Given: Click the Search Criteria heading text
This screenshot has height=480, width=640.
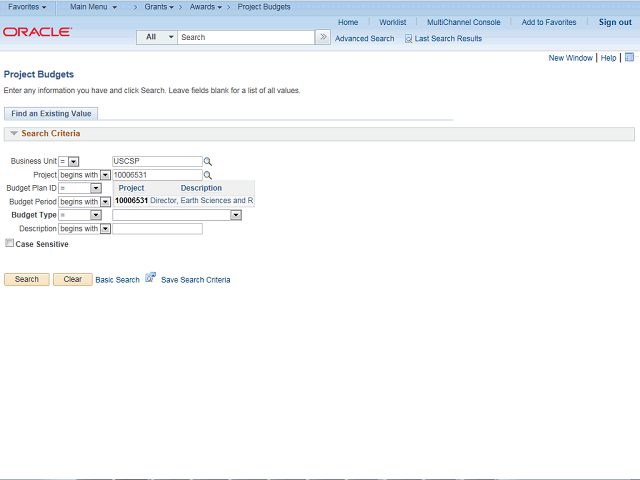Looking at the screenshot, I should [51, 133].
